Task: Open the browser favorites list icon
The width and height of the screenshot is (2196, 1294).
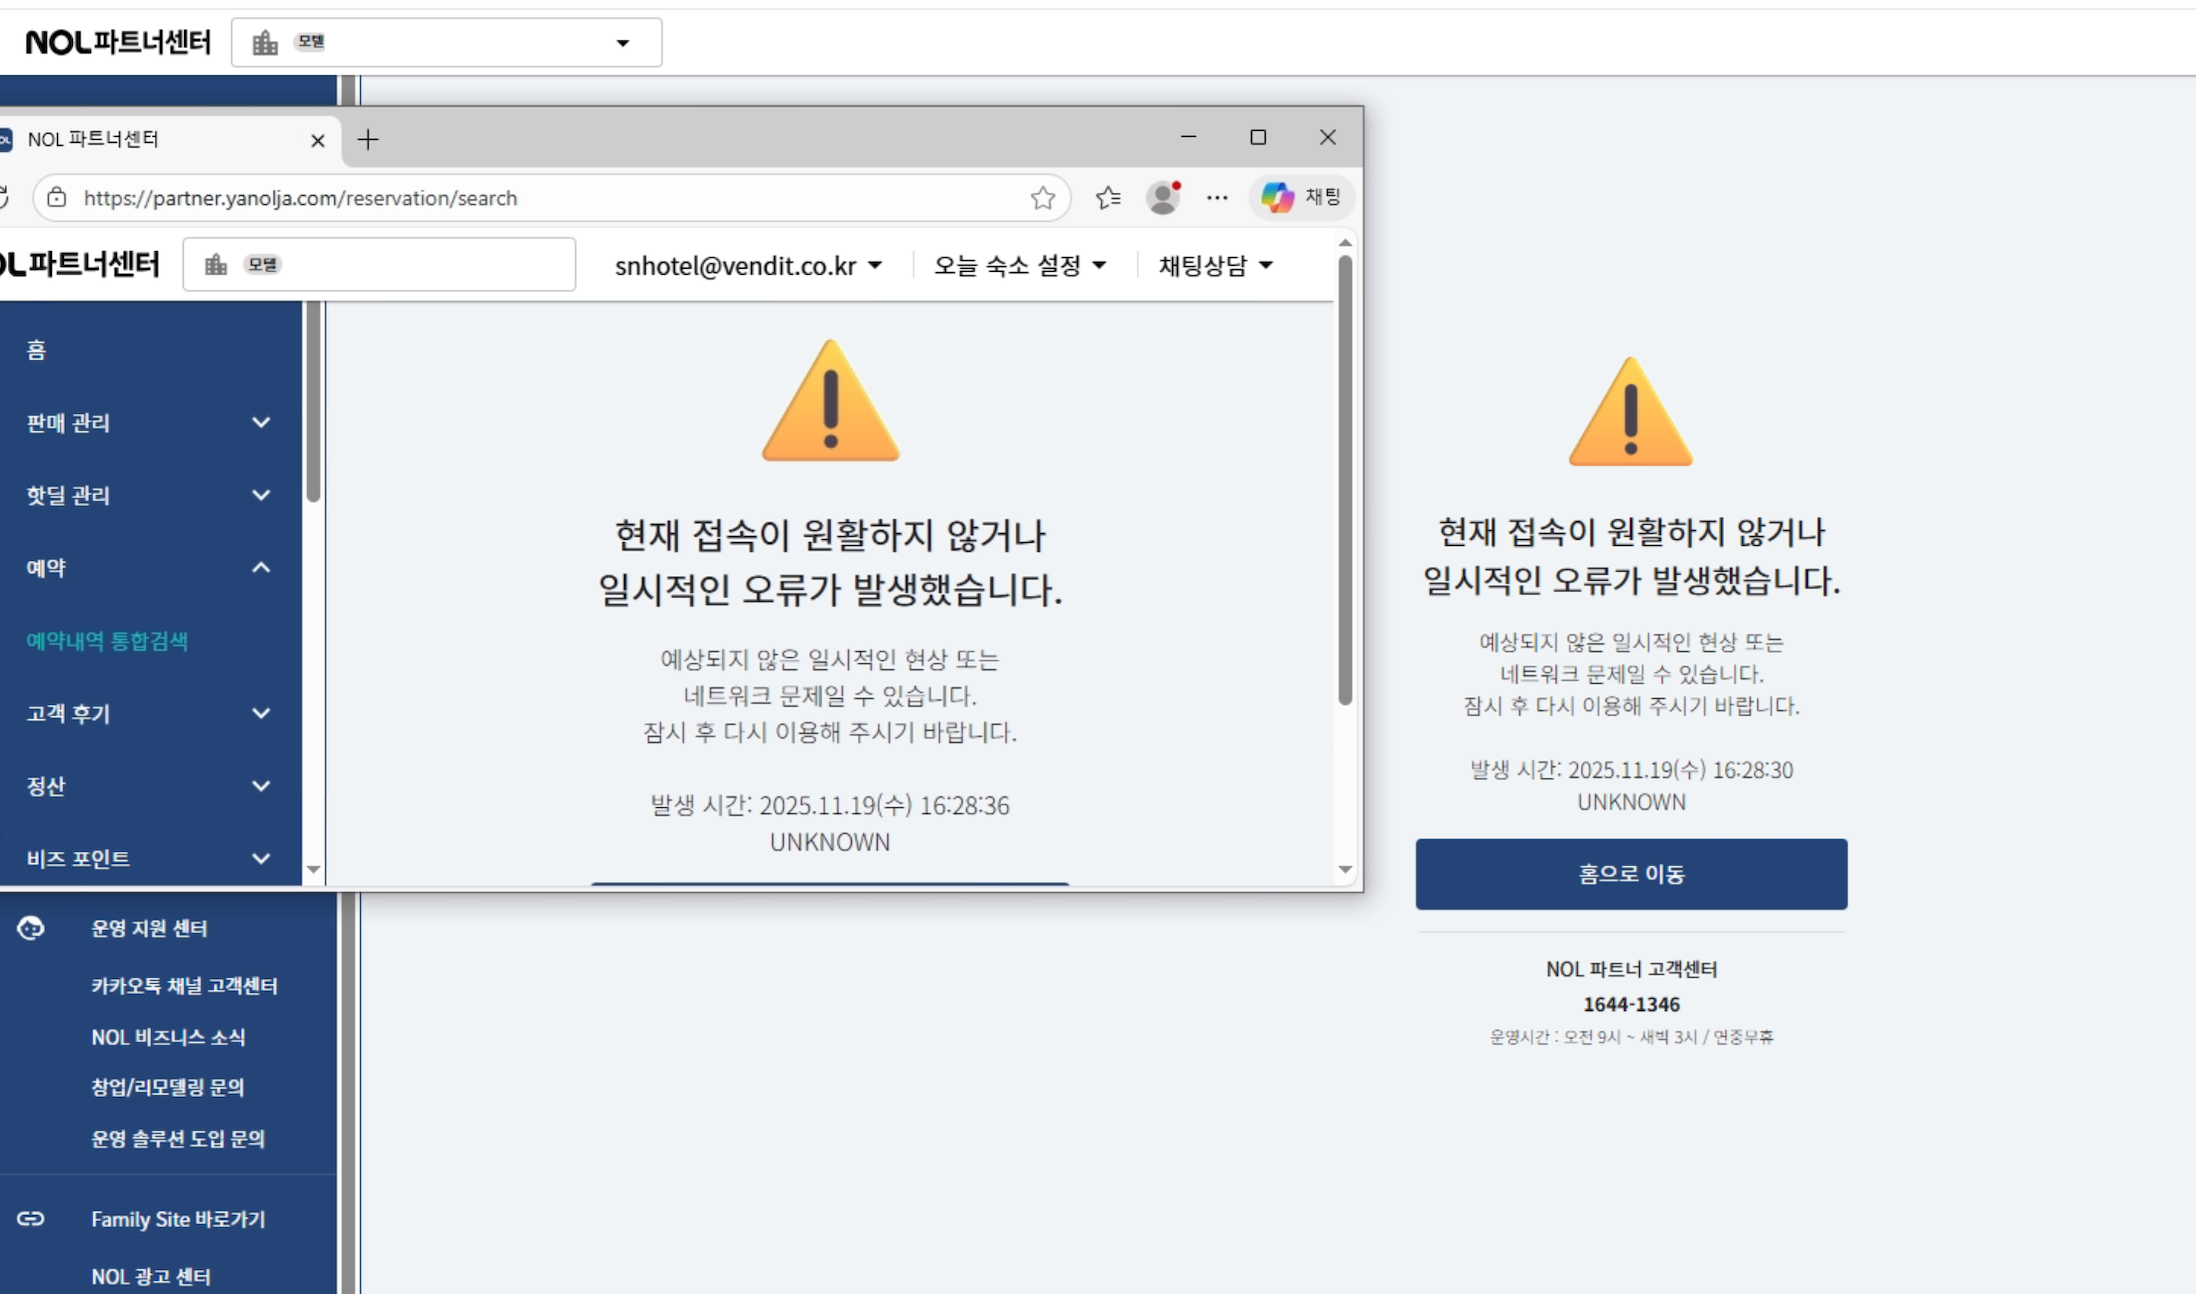Action: coord(1108,198)
